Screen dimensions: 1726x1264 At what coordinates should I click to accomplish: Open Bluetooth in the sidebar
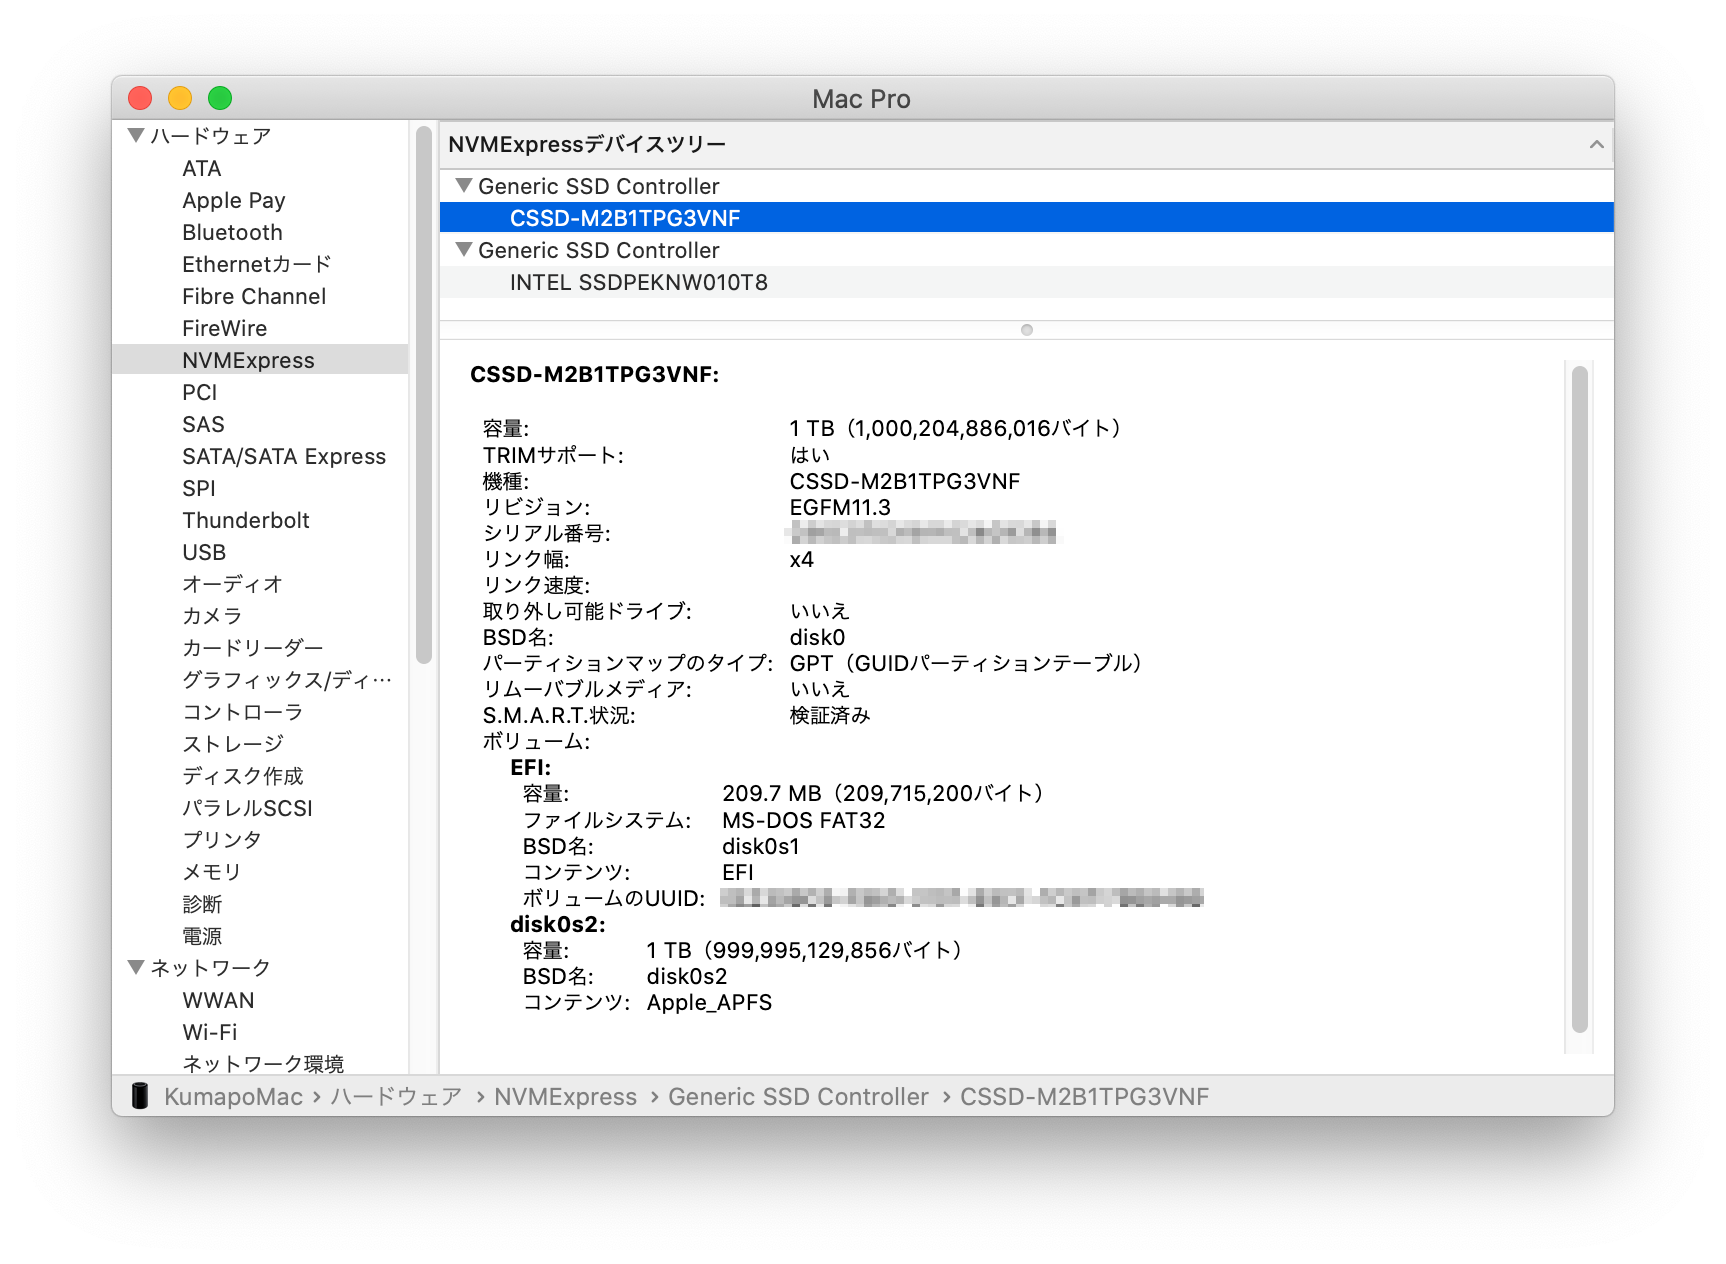(232, 233)
